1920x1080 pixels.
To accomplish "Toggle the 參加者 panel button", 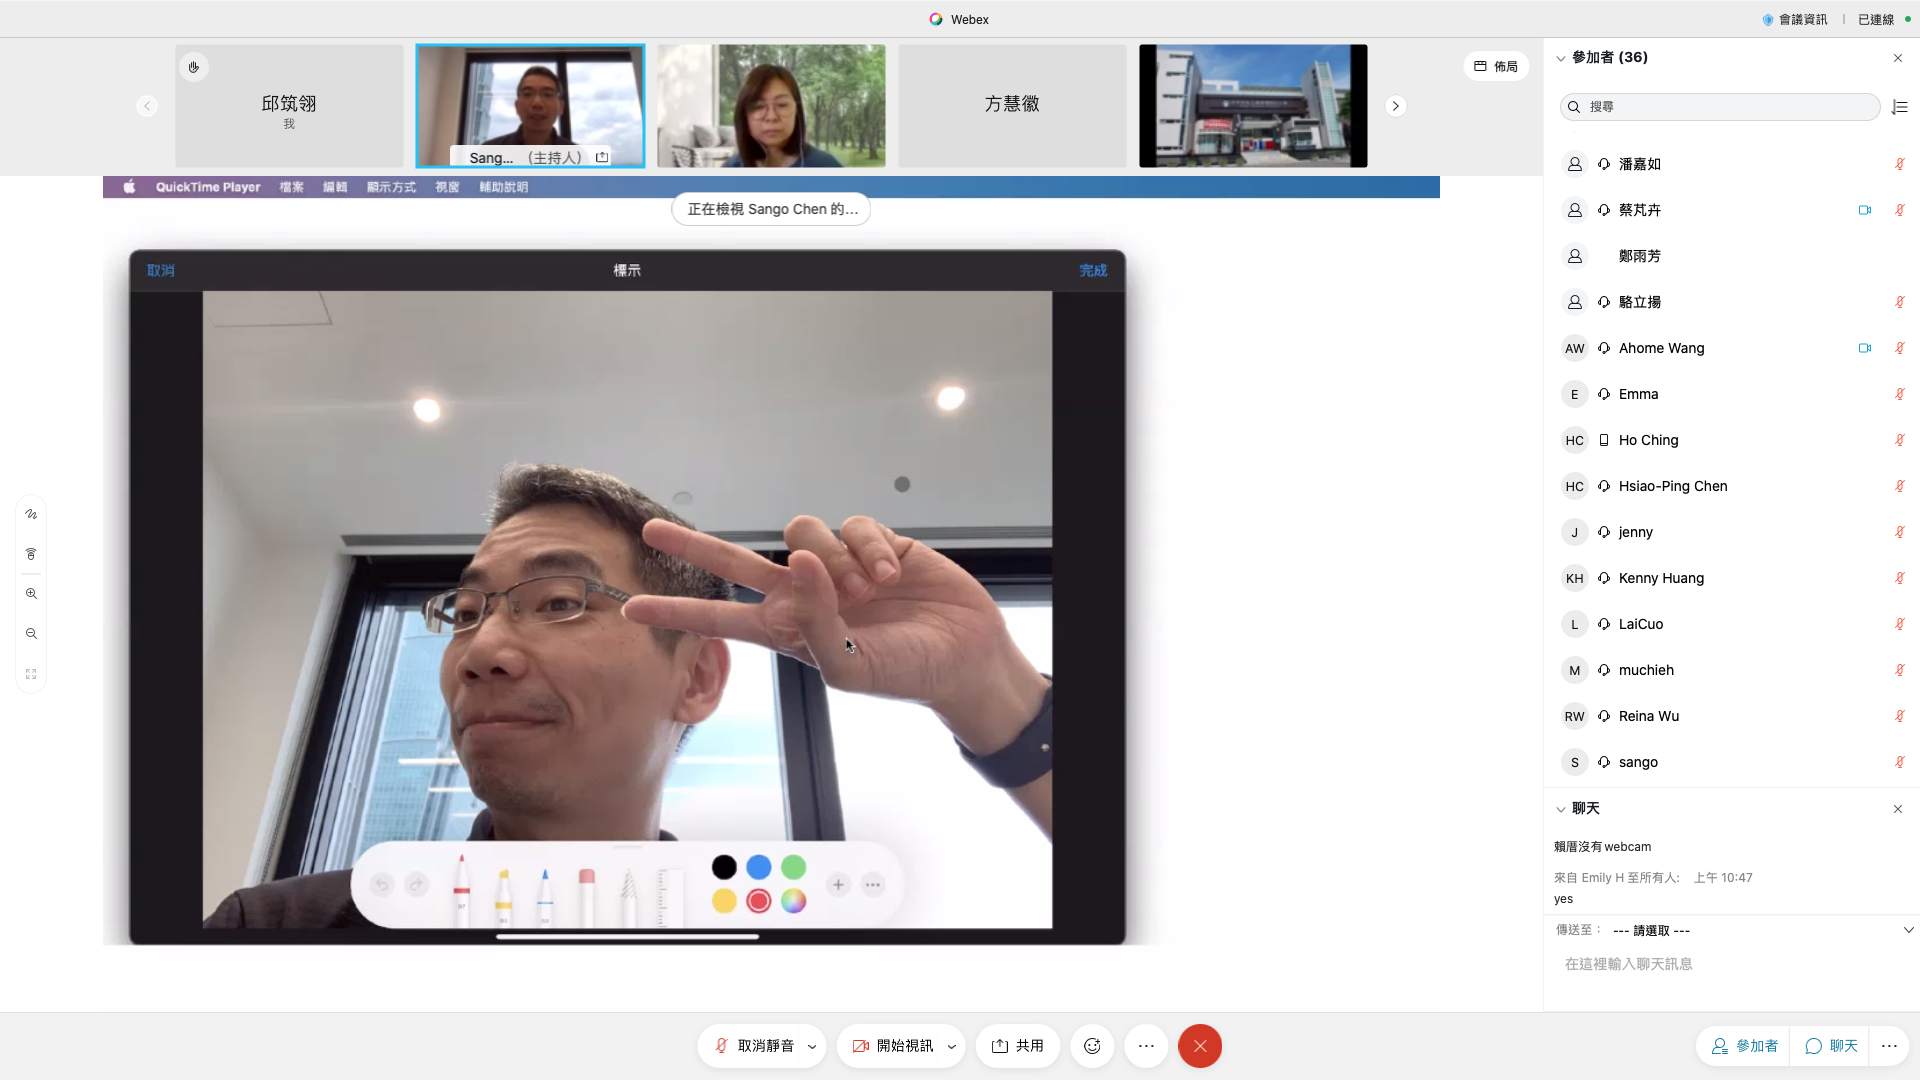I will coord(1744,1046).
